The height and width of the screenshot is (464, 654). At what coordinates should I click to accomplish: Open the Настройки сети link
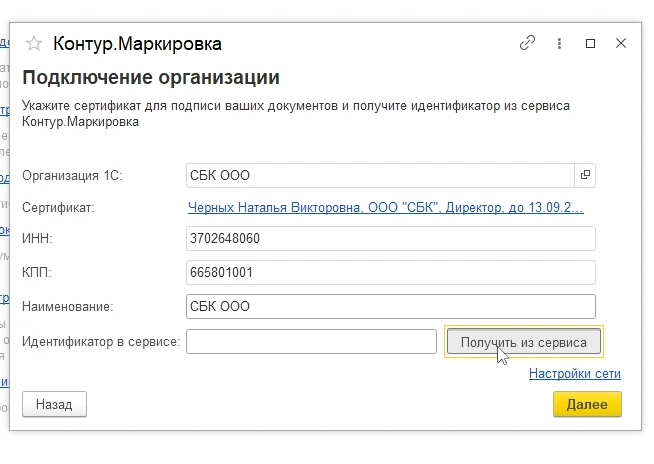coord(575,373)
